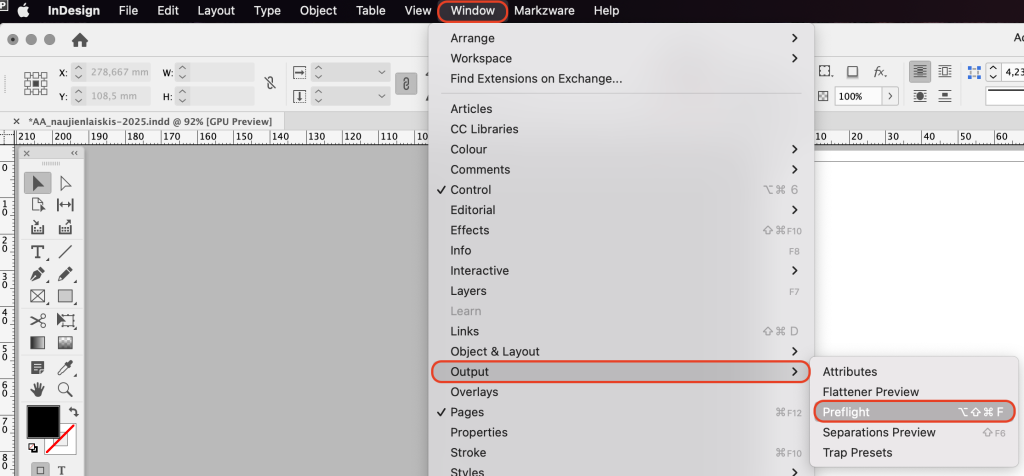The height and width of the screenshot is (476, 1024).
Task: Select the Hand tool
Action: coord(38,389)
